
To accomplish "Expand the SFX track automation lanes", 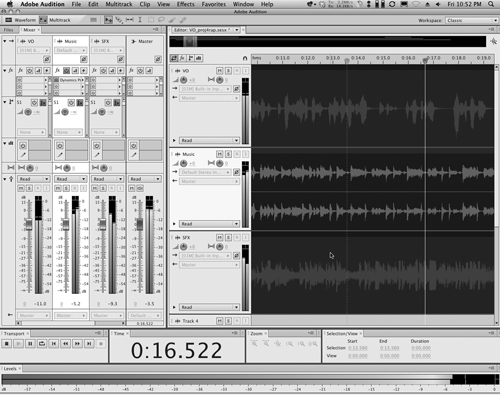I will point(174,307).
